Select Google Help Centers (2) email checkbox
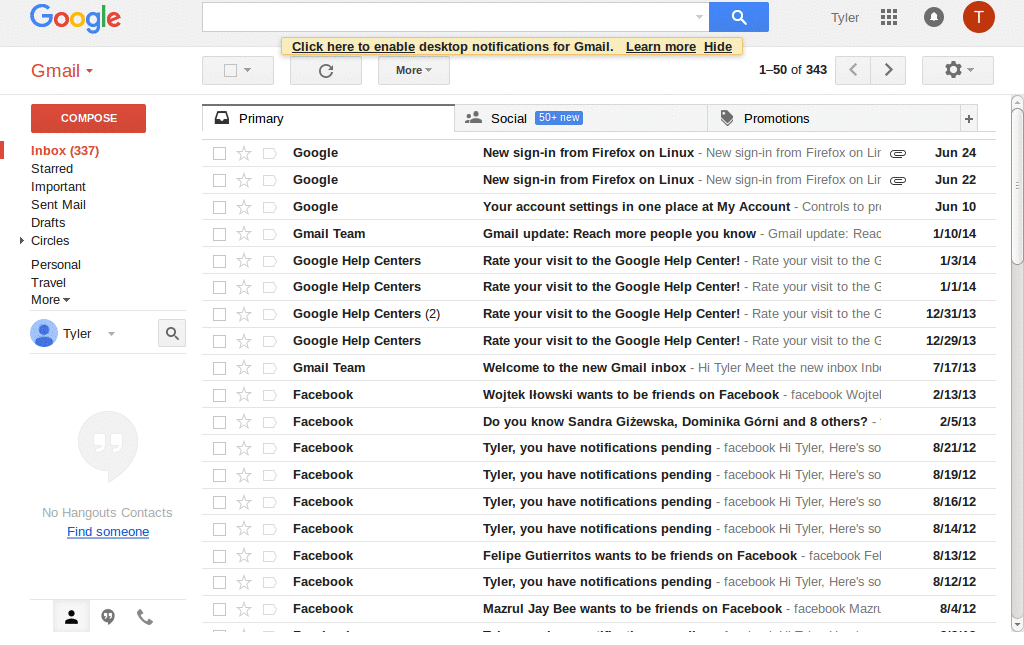The width and height of the screenshot is (1024, 645). point(219,315)
